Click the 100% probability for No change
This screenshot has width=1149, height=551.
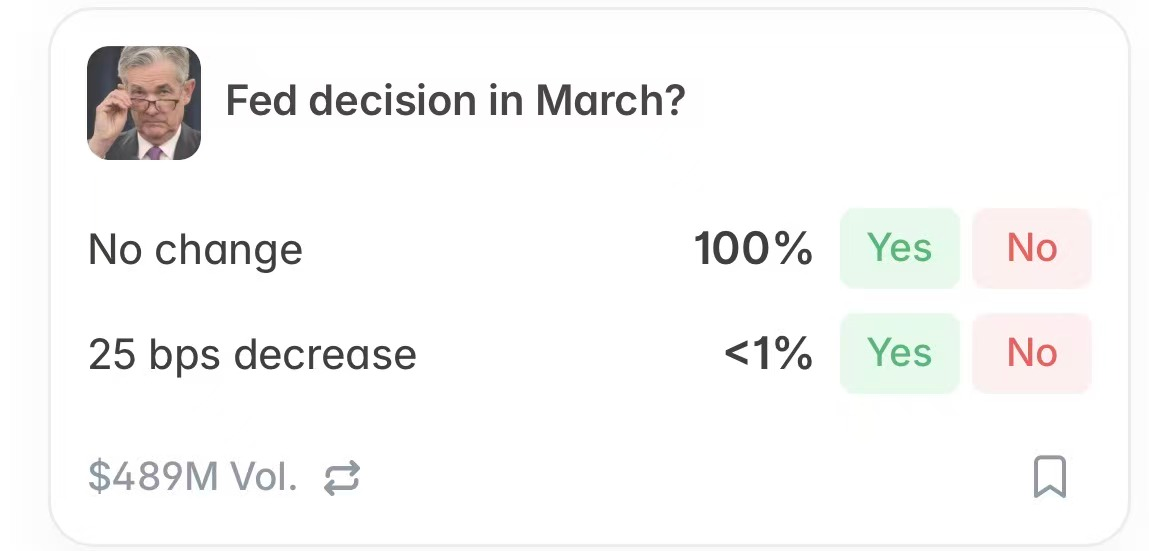point(753,249)
